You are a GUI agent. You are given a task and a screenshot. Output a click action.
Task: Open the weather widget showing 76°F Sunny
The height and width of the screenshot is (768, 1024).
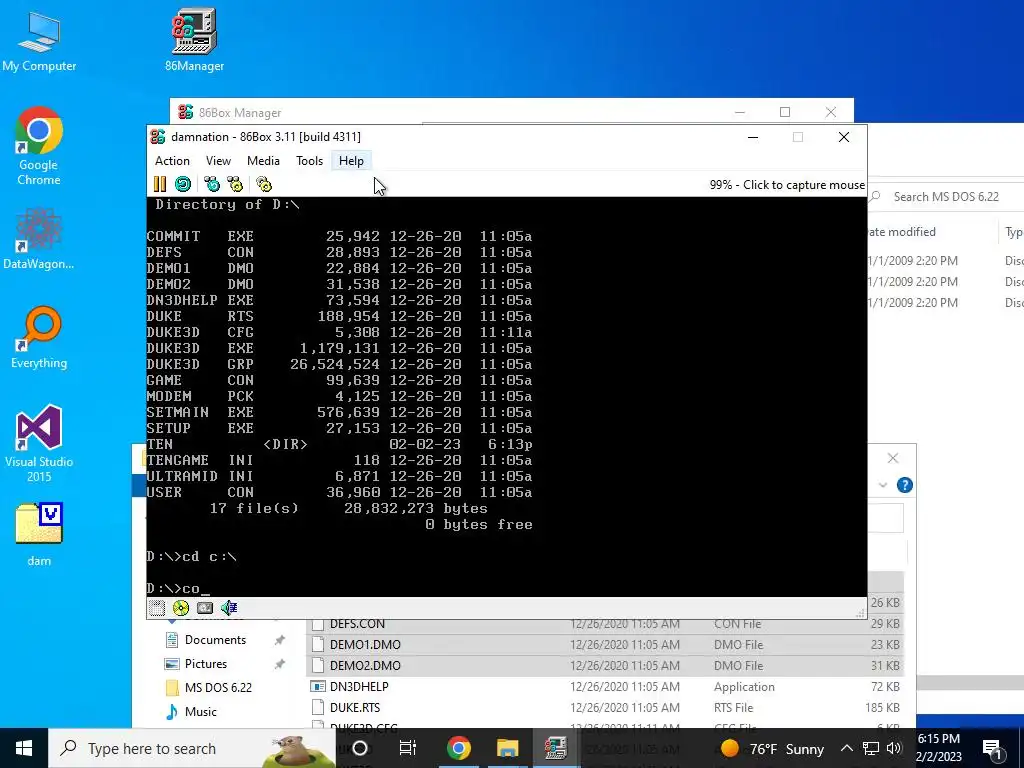click(x=772, y=748)
